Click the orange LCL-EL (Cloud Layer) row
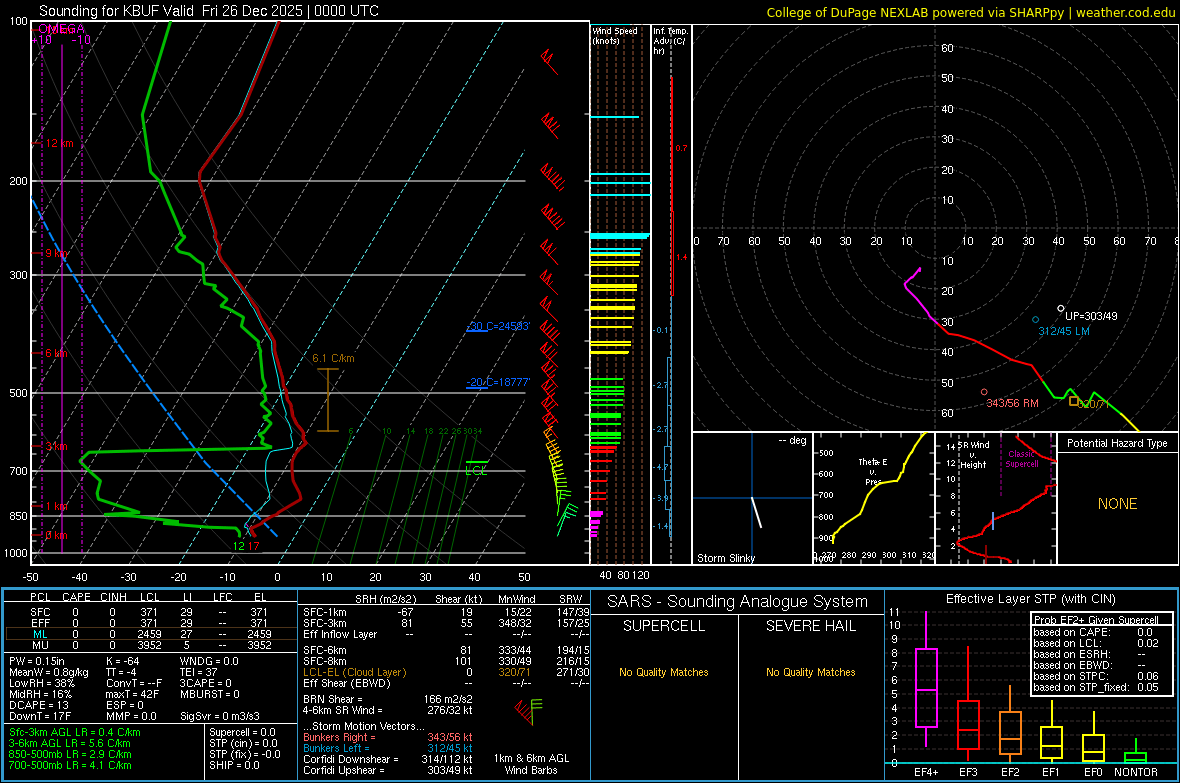Image resolution: width=1180 pixels, height=783 pixels. [446, 672]
